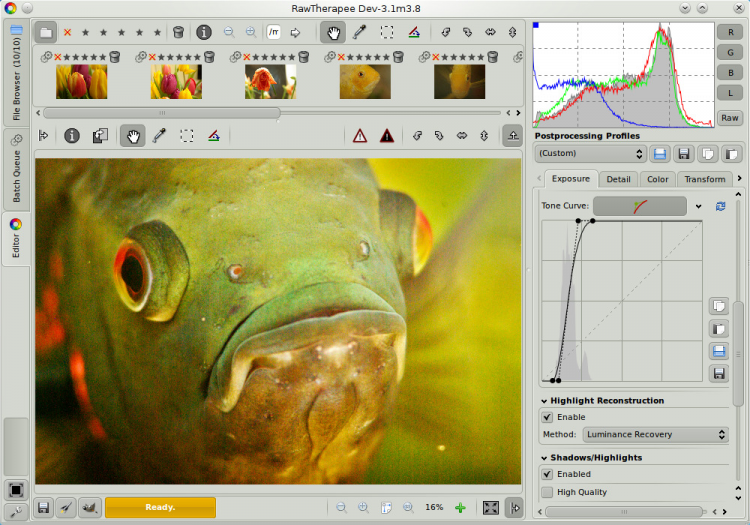Toggle the top filmstrip panel visibility icon
The height and width of the screenshot is (525, 750).
pyautogui.click(x=513, y=136)
